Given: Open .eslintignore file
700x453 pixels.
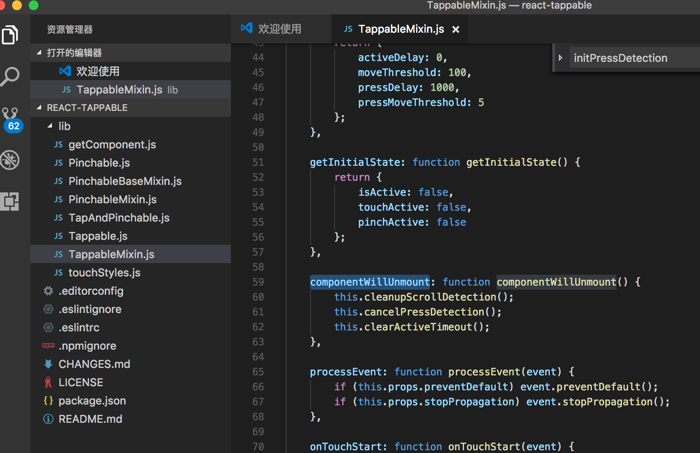Looking at the screenshot, I should coord(130,309).
